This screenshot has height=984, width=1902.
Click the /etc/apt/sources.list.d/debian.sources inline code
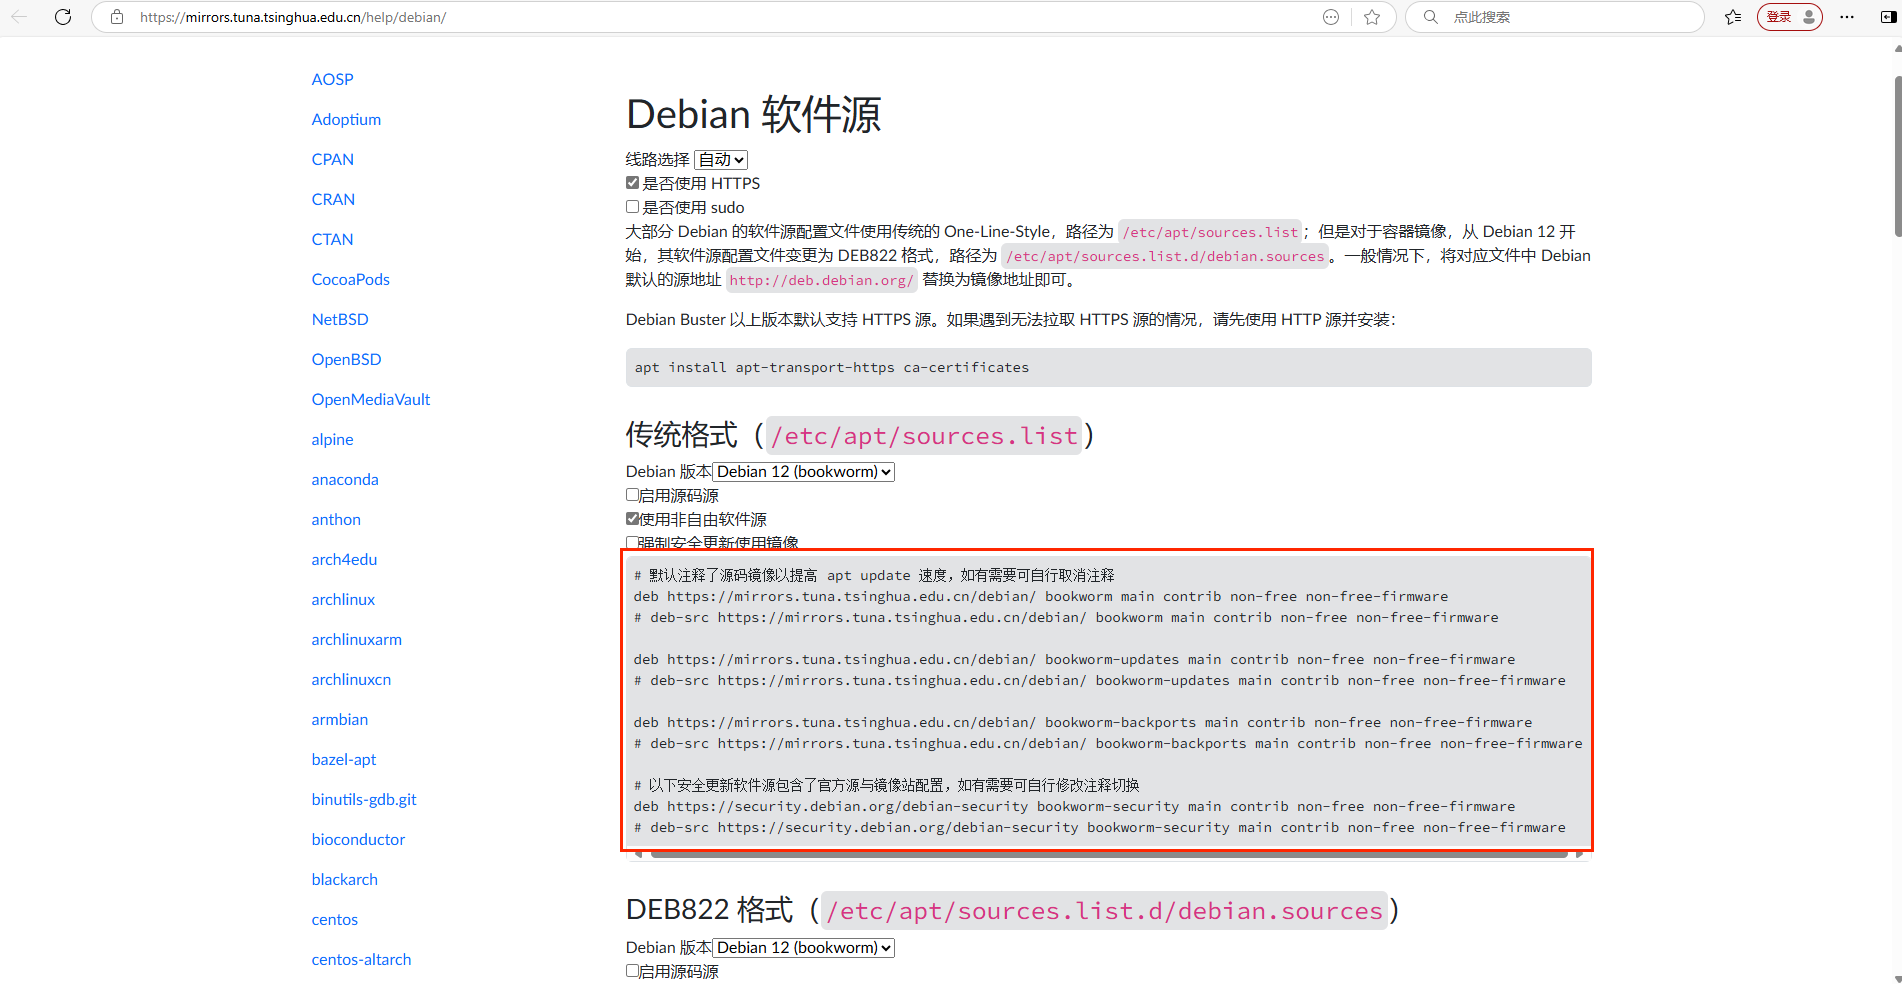tap(1165, 256)
